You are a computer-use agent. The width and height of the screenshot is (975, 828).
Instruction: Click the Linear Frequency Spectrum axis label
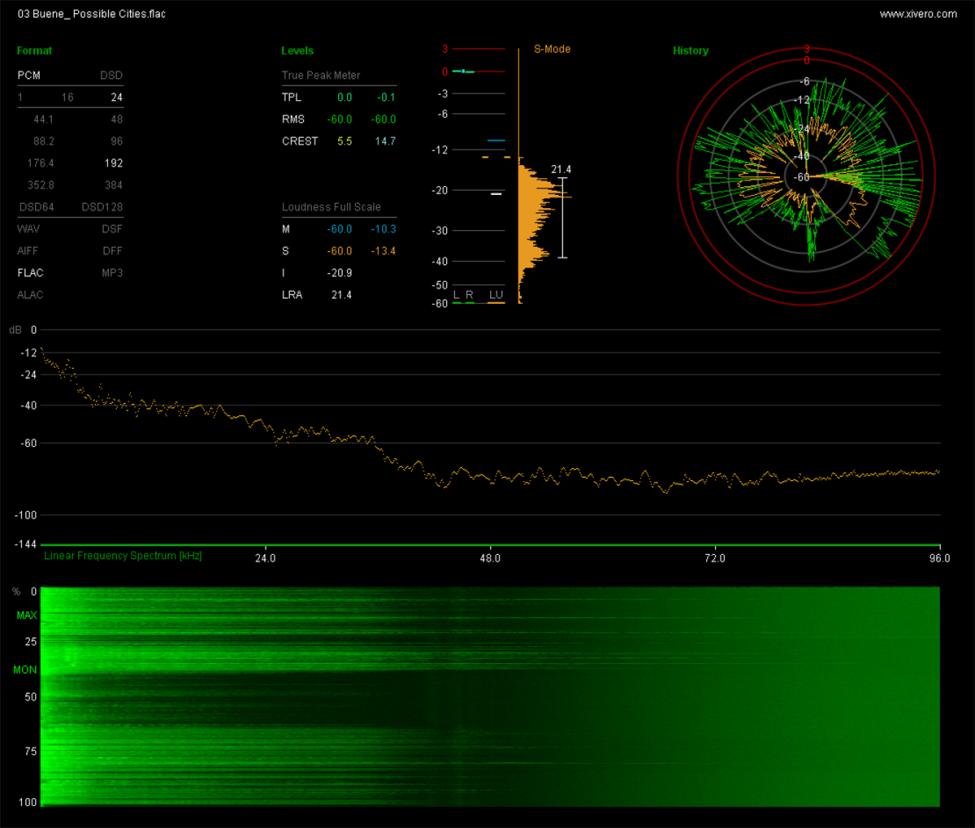pos(123,555)
